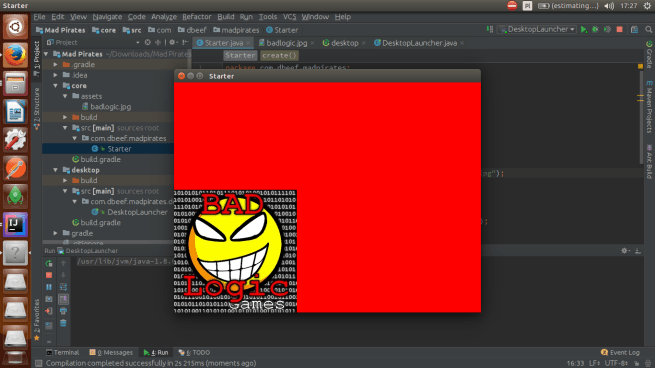Screen dimensions: 655x368
Task: Open the Analyze menu
Action: tap(164, 17)
